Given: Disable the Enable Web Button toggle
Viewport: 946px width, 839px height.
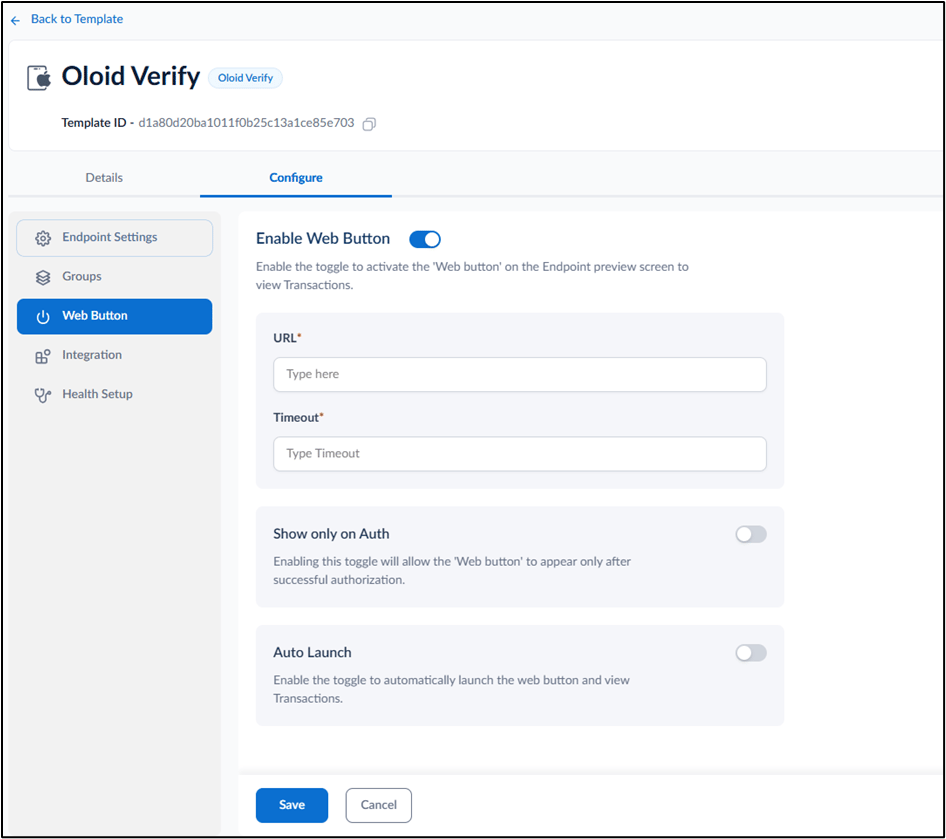Looking at the screenshot, I should 425,239.
